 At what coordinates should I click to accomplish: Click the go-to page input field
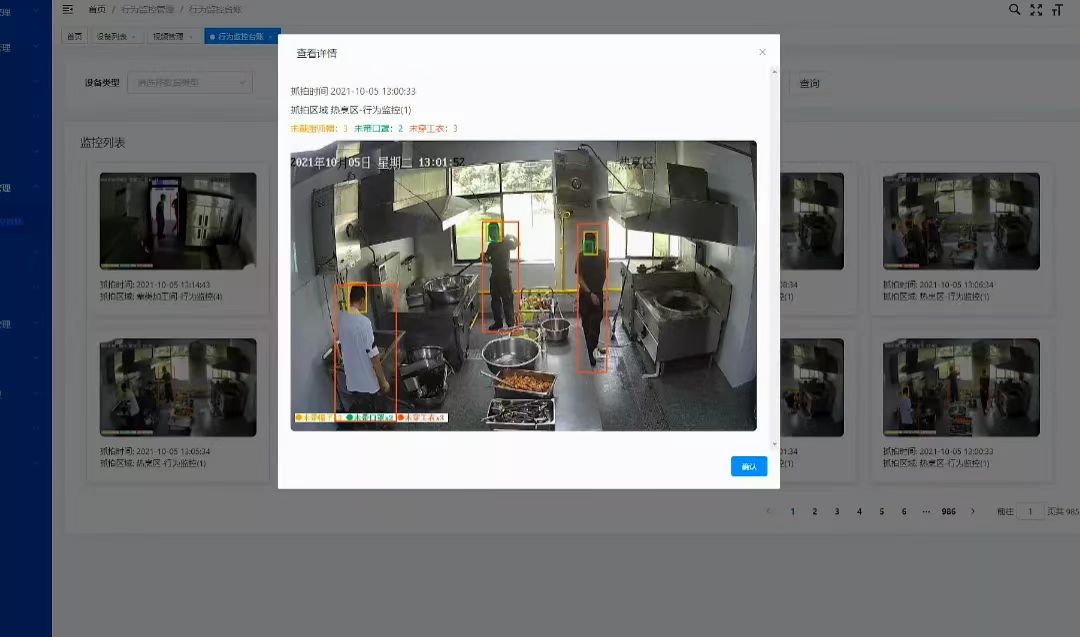pyautogui.click(x=1030, y=511)
